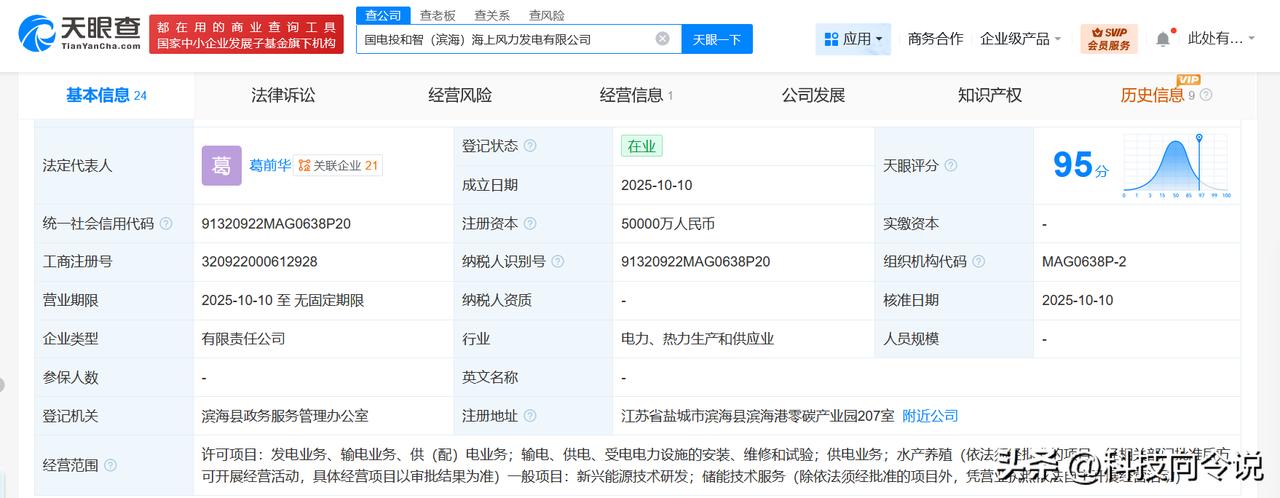Click the notification bell icon
This screenshot has height=498, width=1280.
click(x=1162, y=39)
